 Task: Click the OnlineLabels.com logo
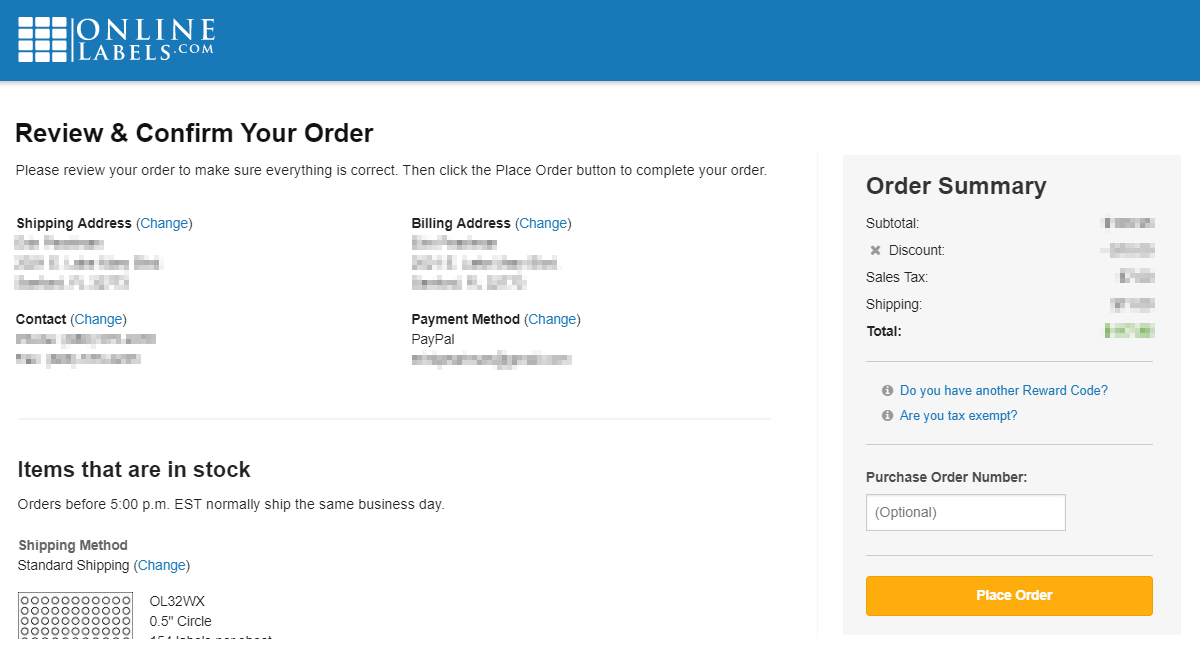tap(116, 39)
